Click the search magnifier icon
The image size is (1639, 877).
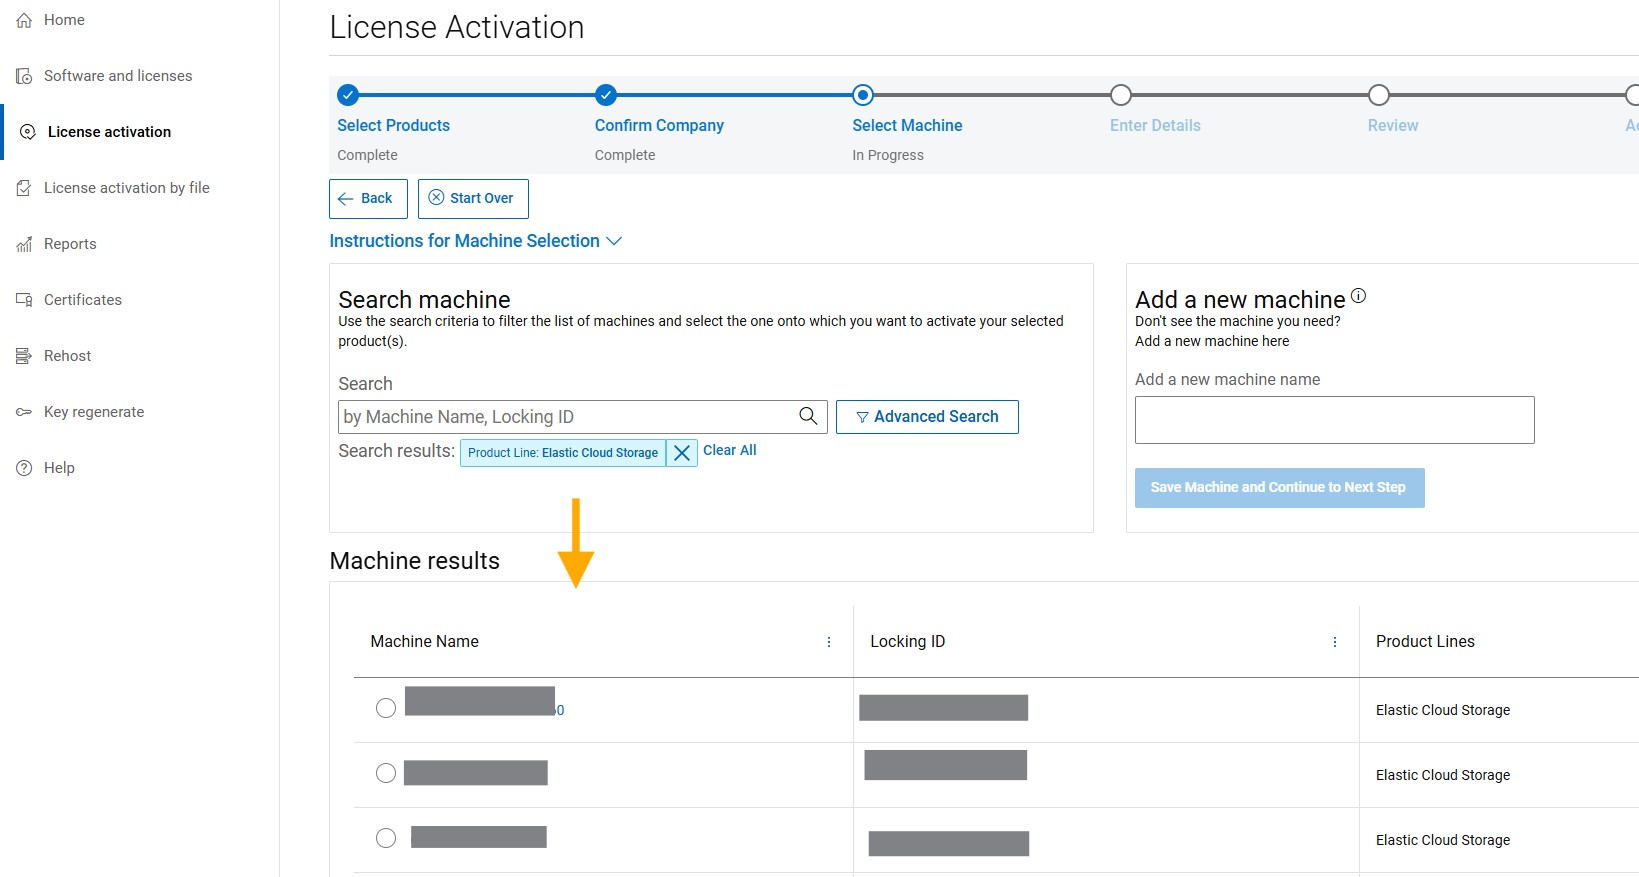coord(808,416)
